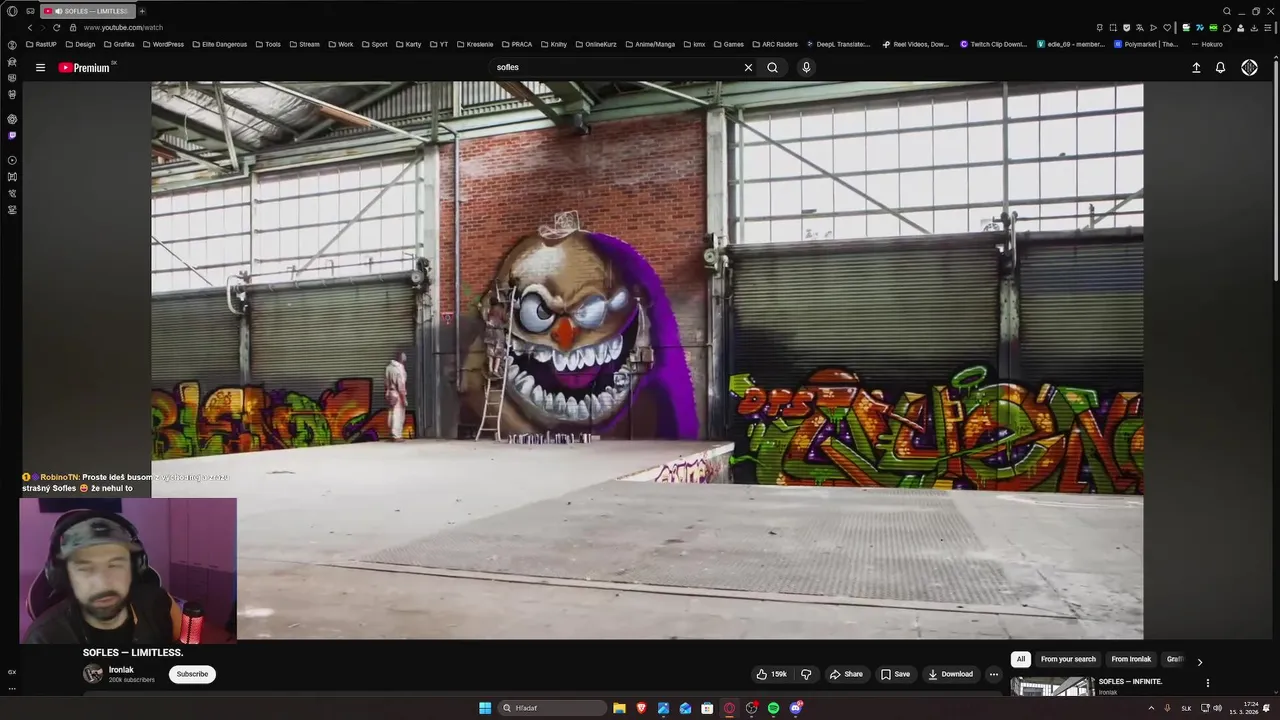The width and height of the screenshot is (1280, 720).
Task: Open YouTube notifications bell
Action: [x=1220, y=67]
